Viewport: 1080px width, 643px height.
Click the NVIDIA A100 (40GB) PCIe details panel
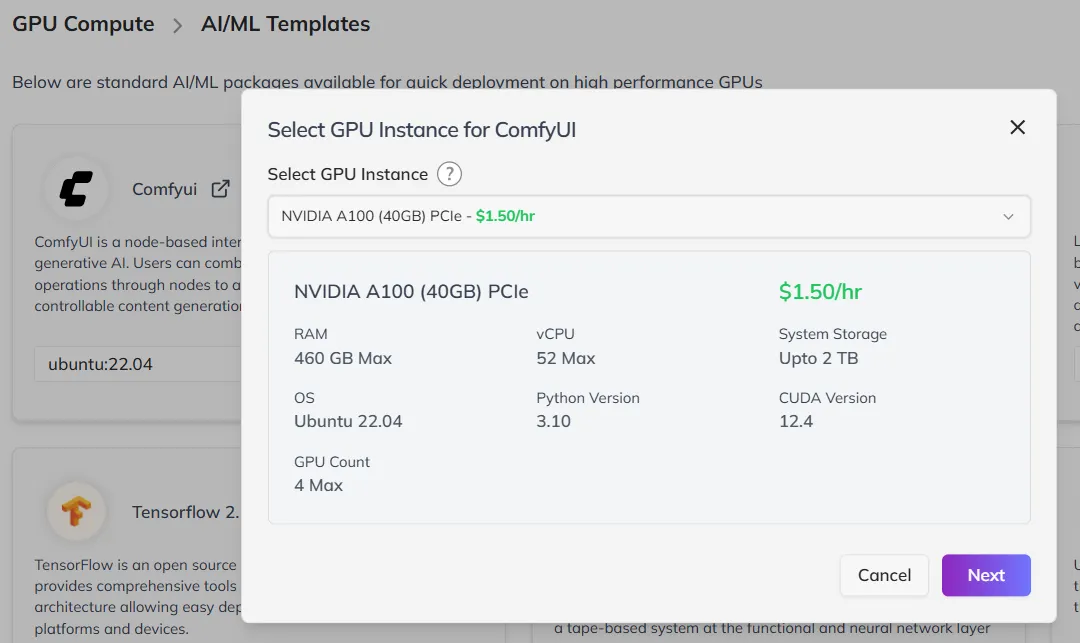coord(648,388)
